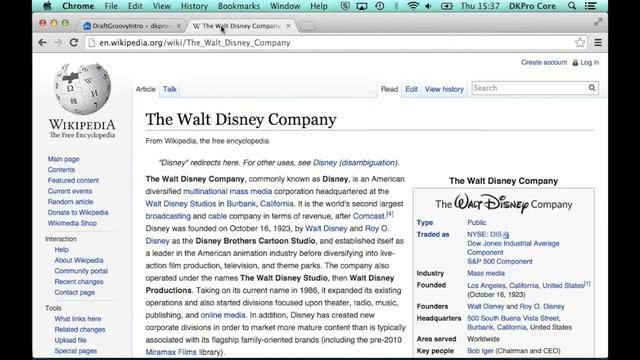
Task: Follow the Disney (disambiguation) link
Action: (x=355, y=162)
